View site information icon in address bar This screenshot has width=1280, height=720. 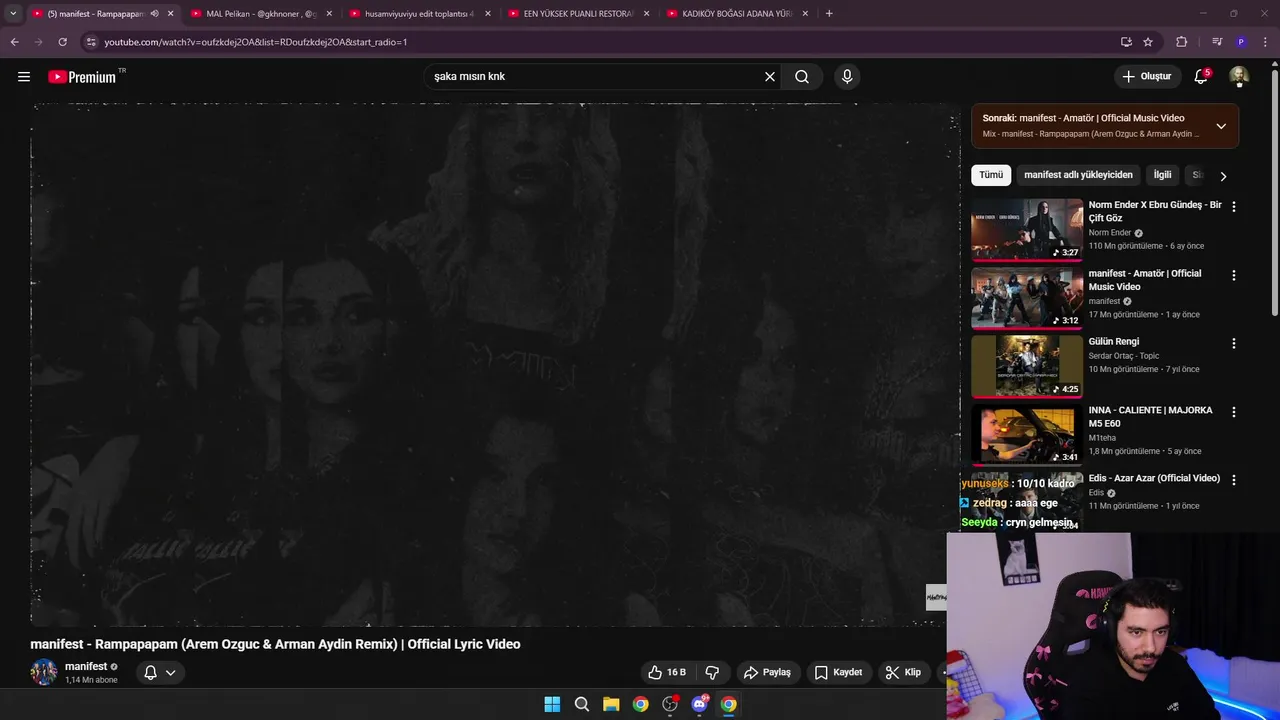(91, 42)
